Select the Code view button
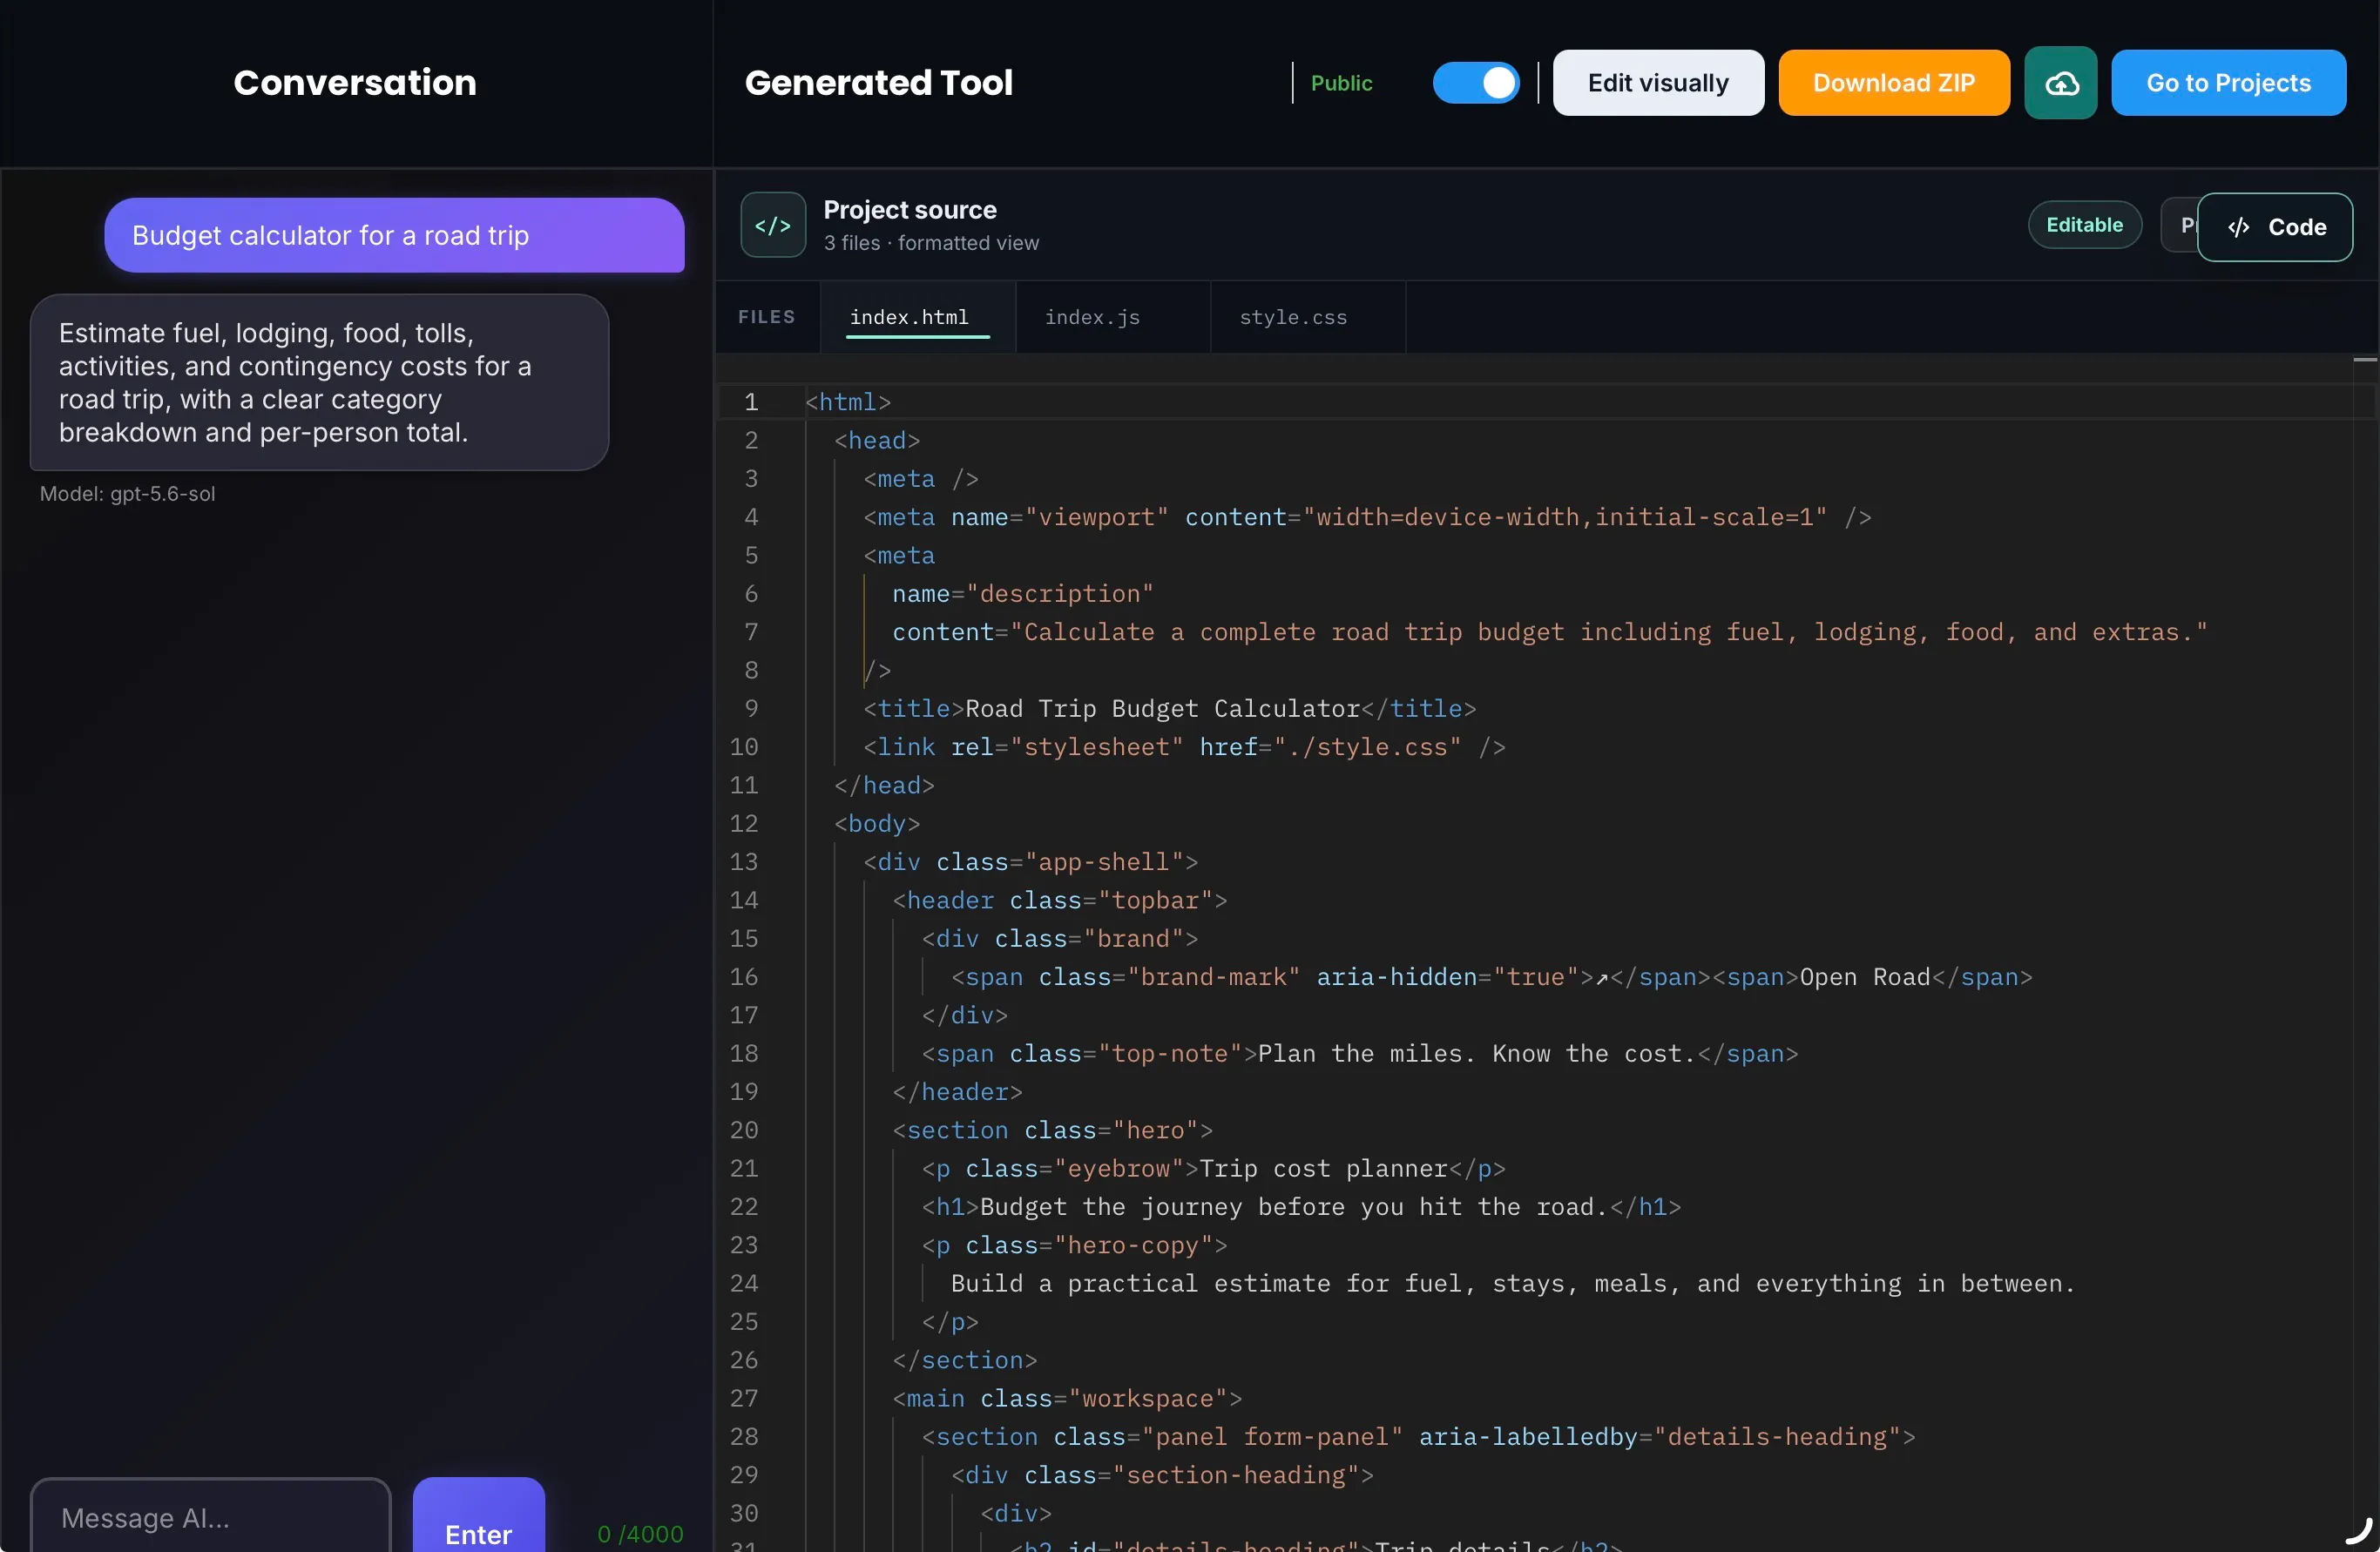This screenshot has width=2380, height=1552. [2275, 227]
